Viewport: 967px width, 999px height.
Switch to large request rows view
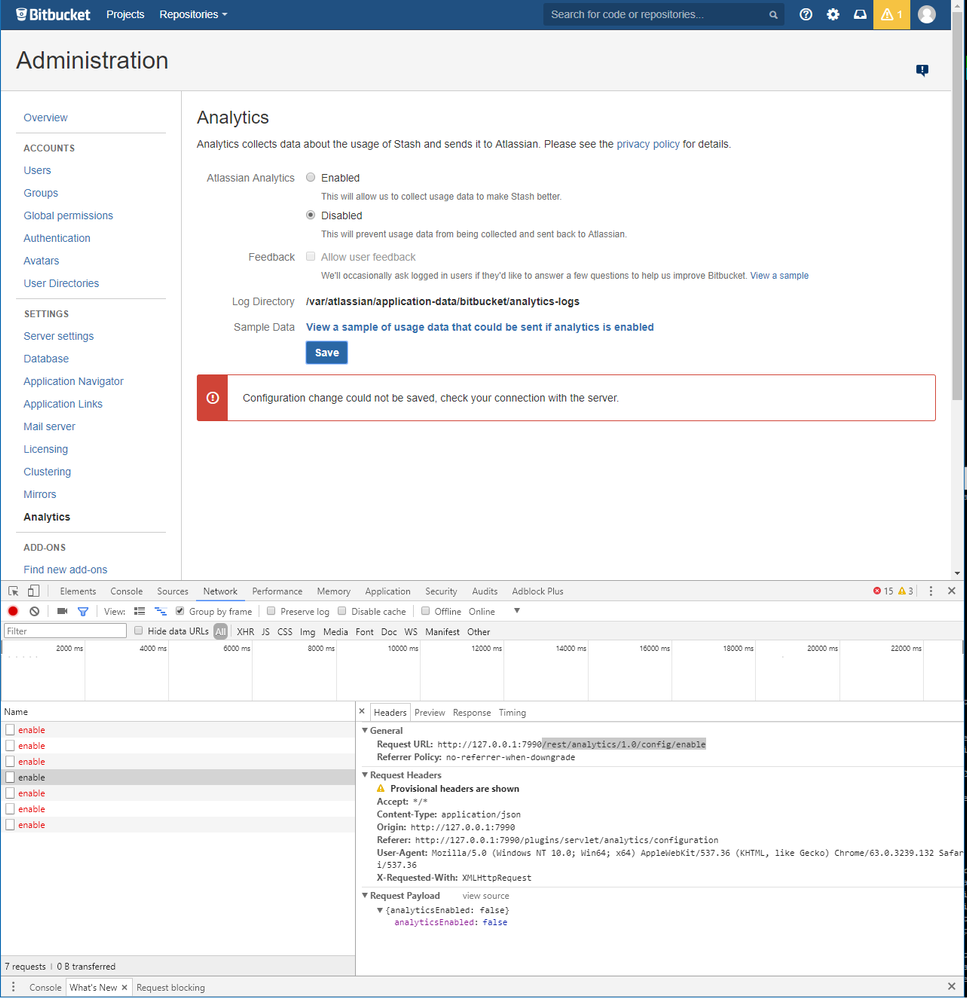[140, 611]
